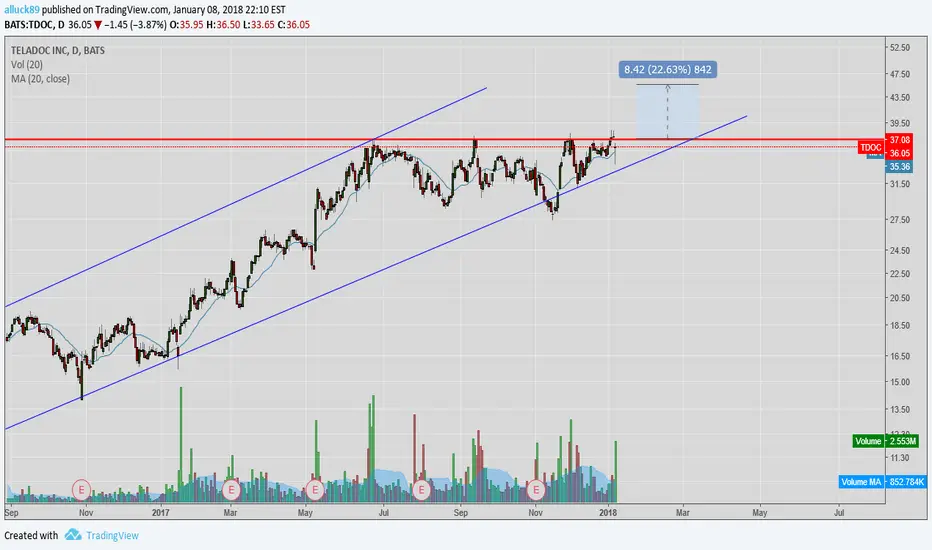The image size is (932, 550).
Task: Click the 27.50 price axis label
Action: [x=899, y=220]
